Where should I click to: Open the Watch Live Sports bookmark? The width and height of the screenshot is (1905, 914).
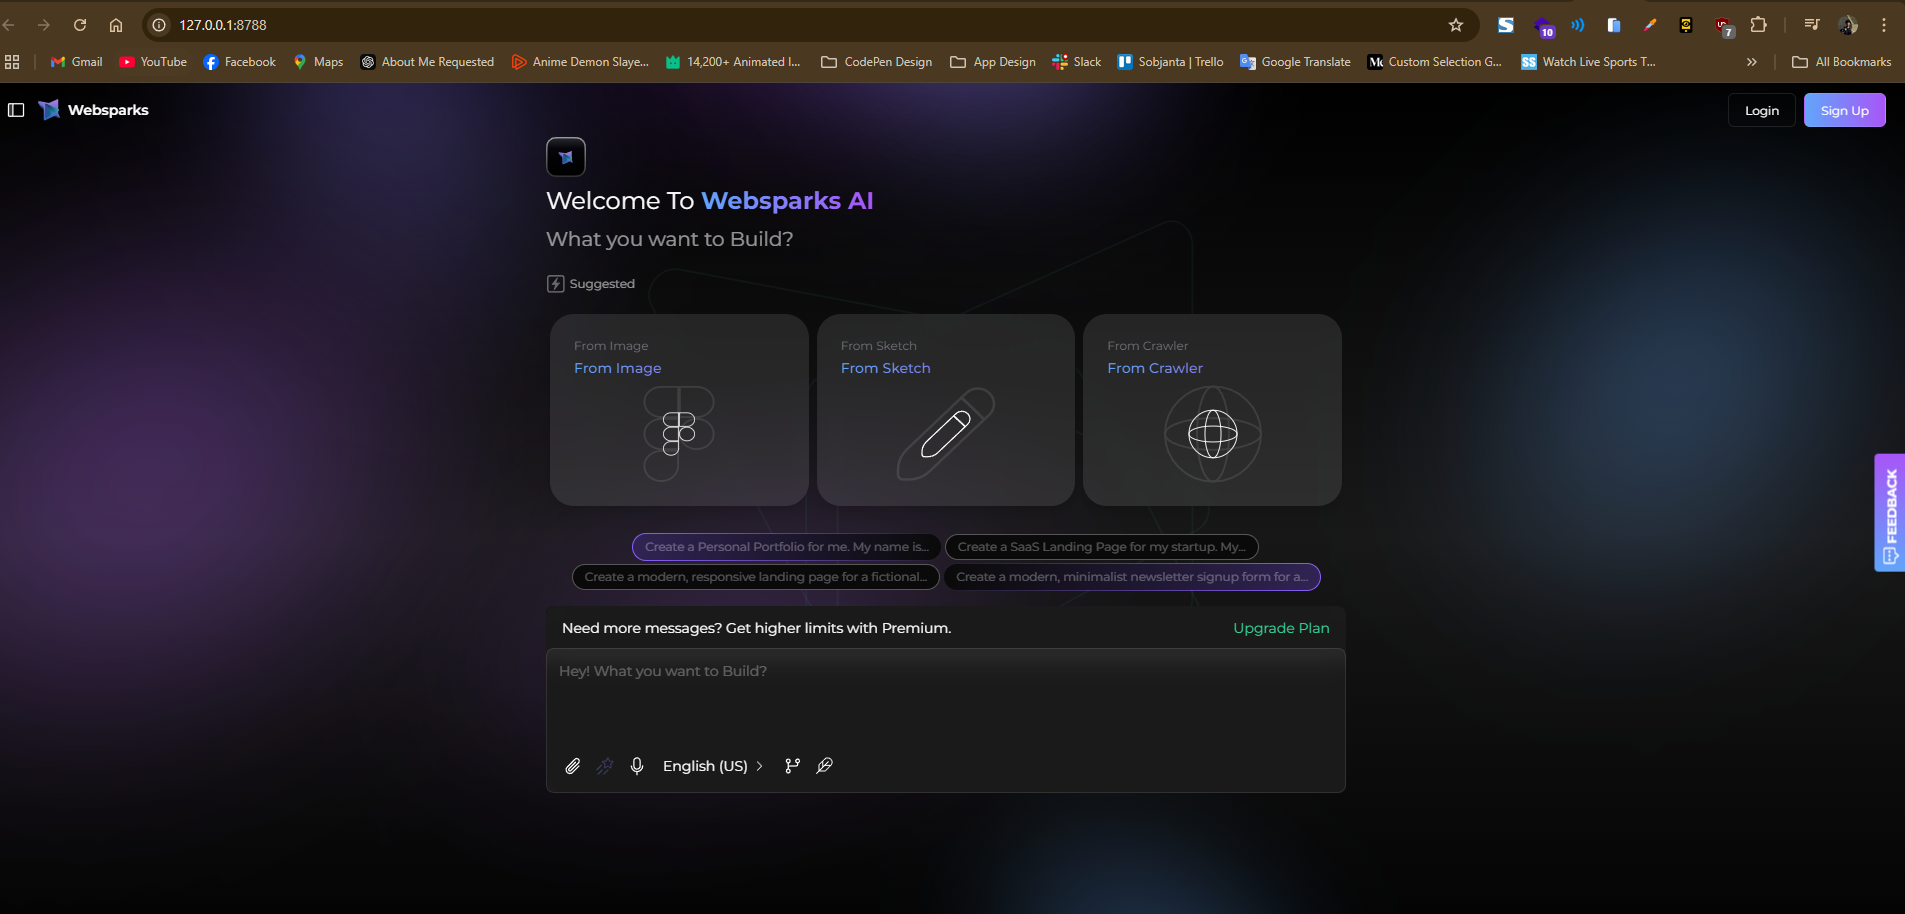[1588, 62]
